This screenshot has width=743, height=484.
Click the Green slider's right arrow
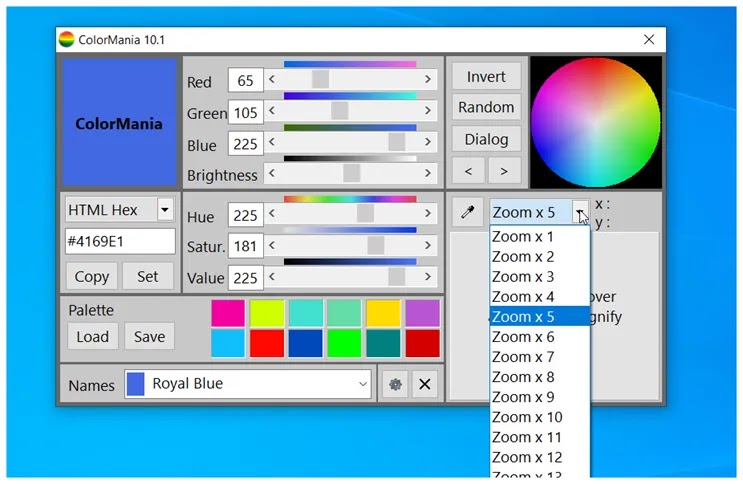428,111
